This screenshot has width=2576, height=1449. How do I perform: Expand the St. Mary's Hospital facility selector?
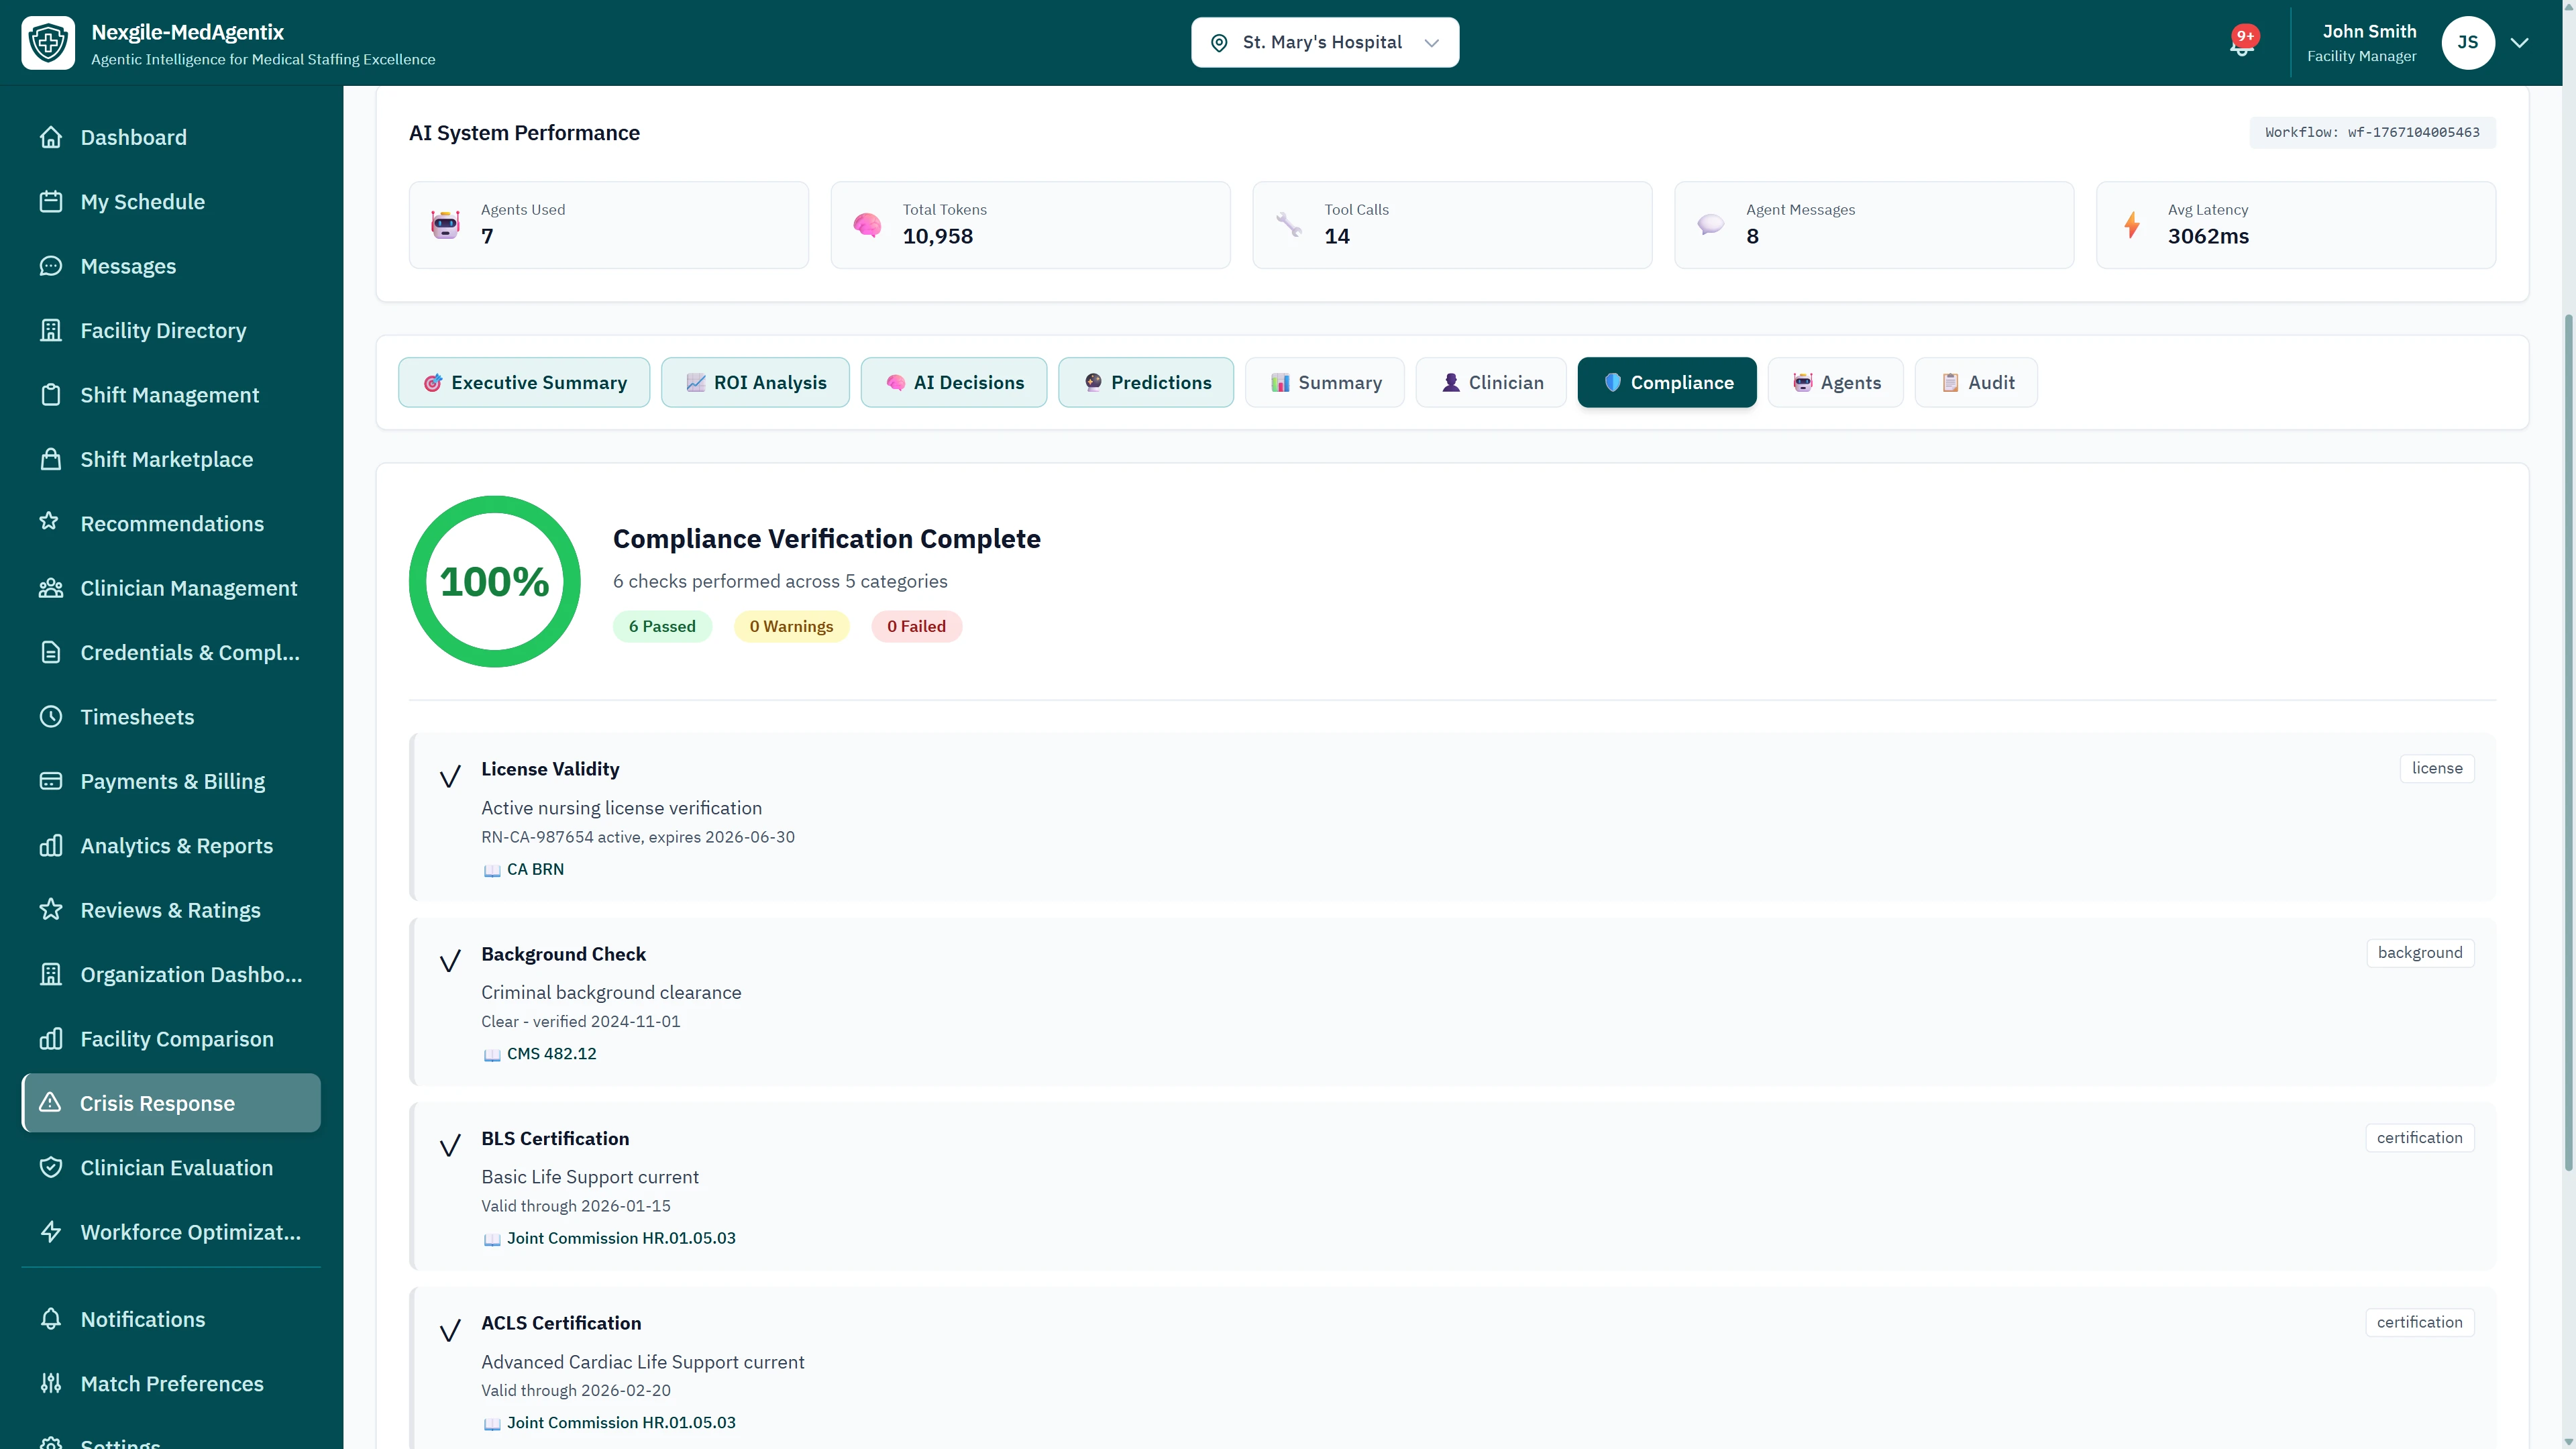coord(1324,42)
